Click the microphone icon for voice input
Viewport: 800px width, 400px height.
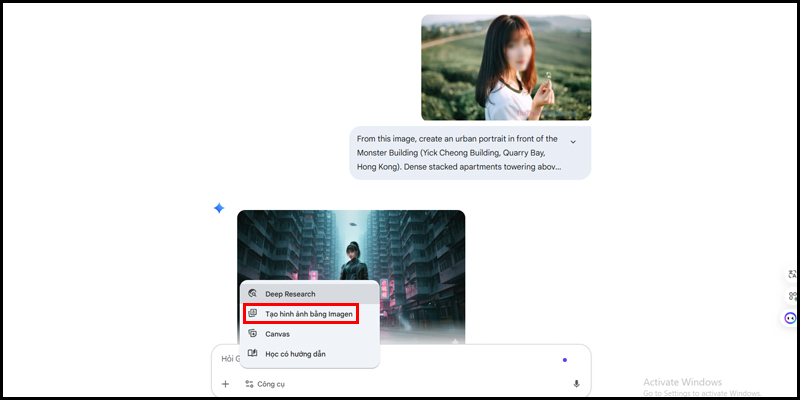pos(576,384)
